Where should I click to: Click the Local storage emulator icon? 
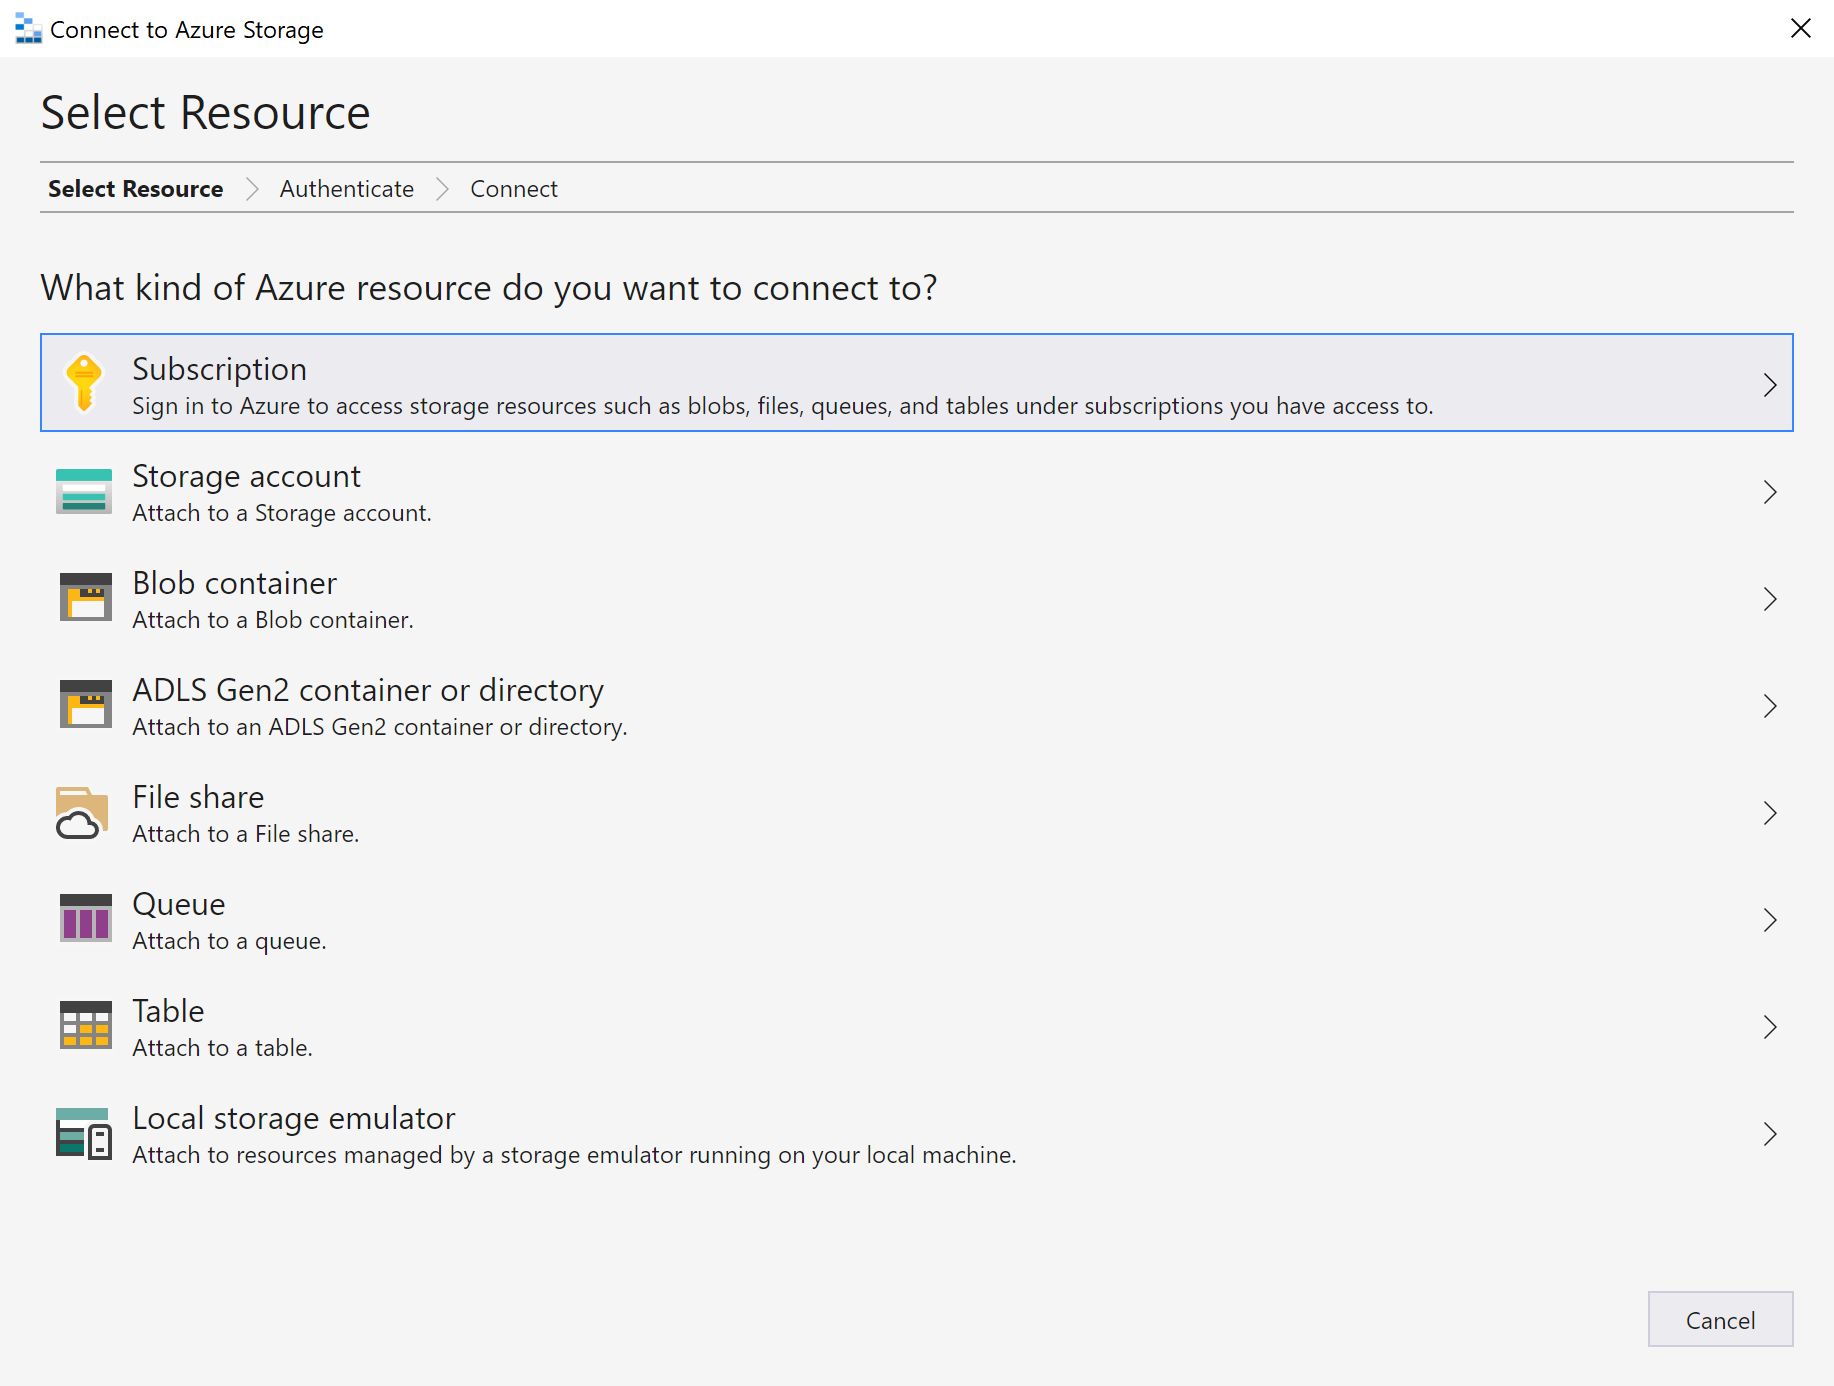click(84, 1133)
